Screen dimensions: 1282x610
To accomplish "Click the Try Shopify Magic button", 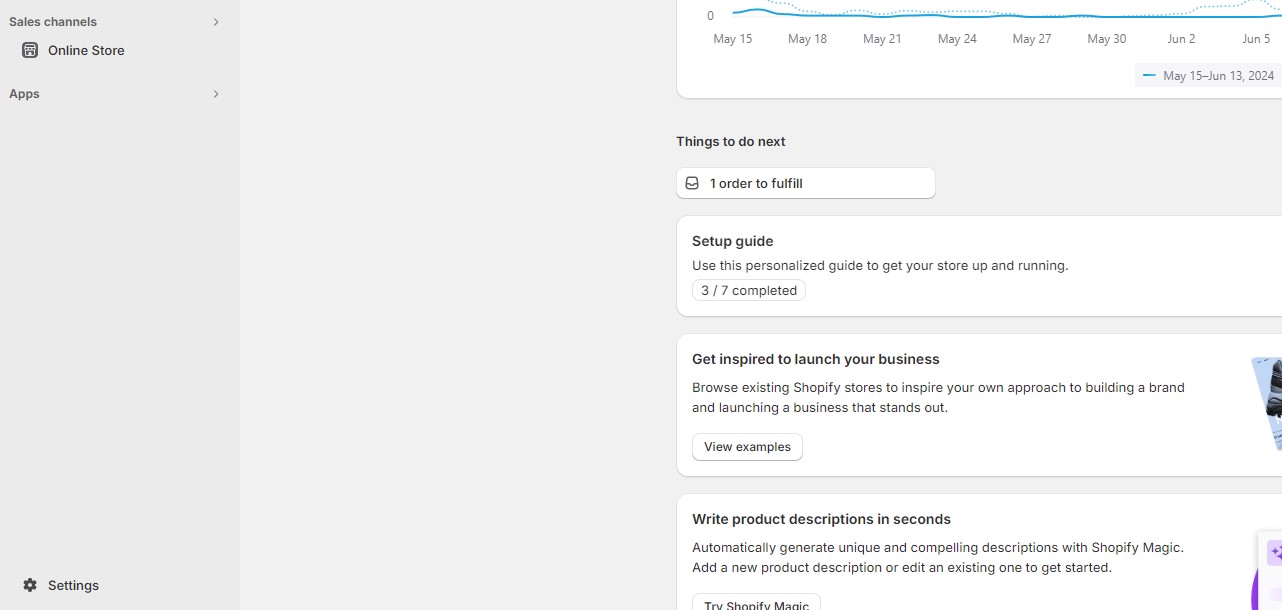I will 756,603.
